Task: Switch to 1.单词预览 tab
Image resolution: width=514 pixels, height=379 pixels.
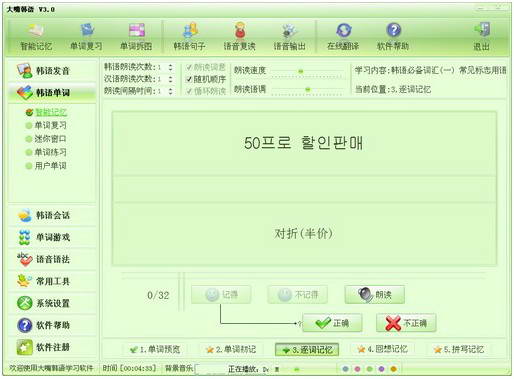Action: pos(155,349)
